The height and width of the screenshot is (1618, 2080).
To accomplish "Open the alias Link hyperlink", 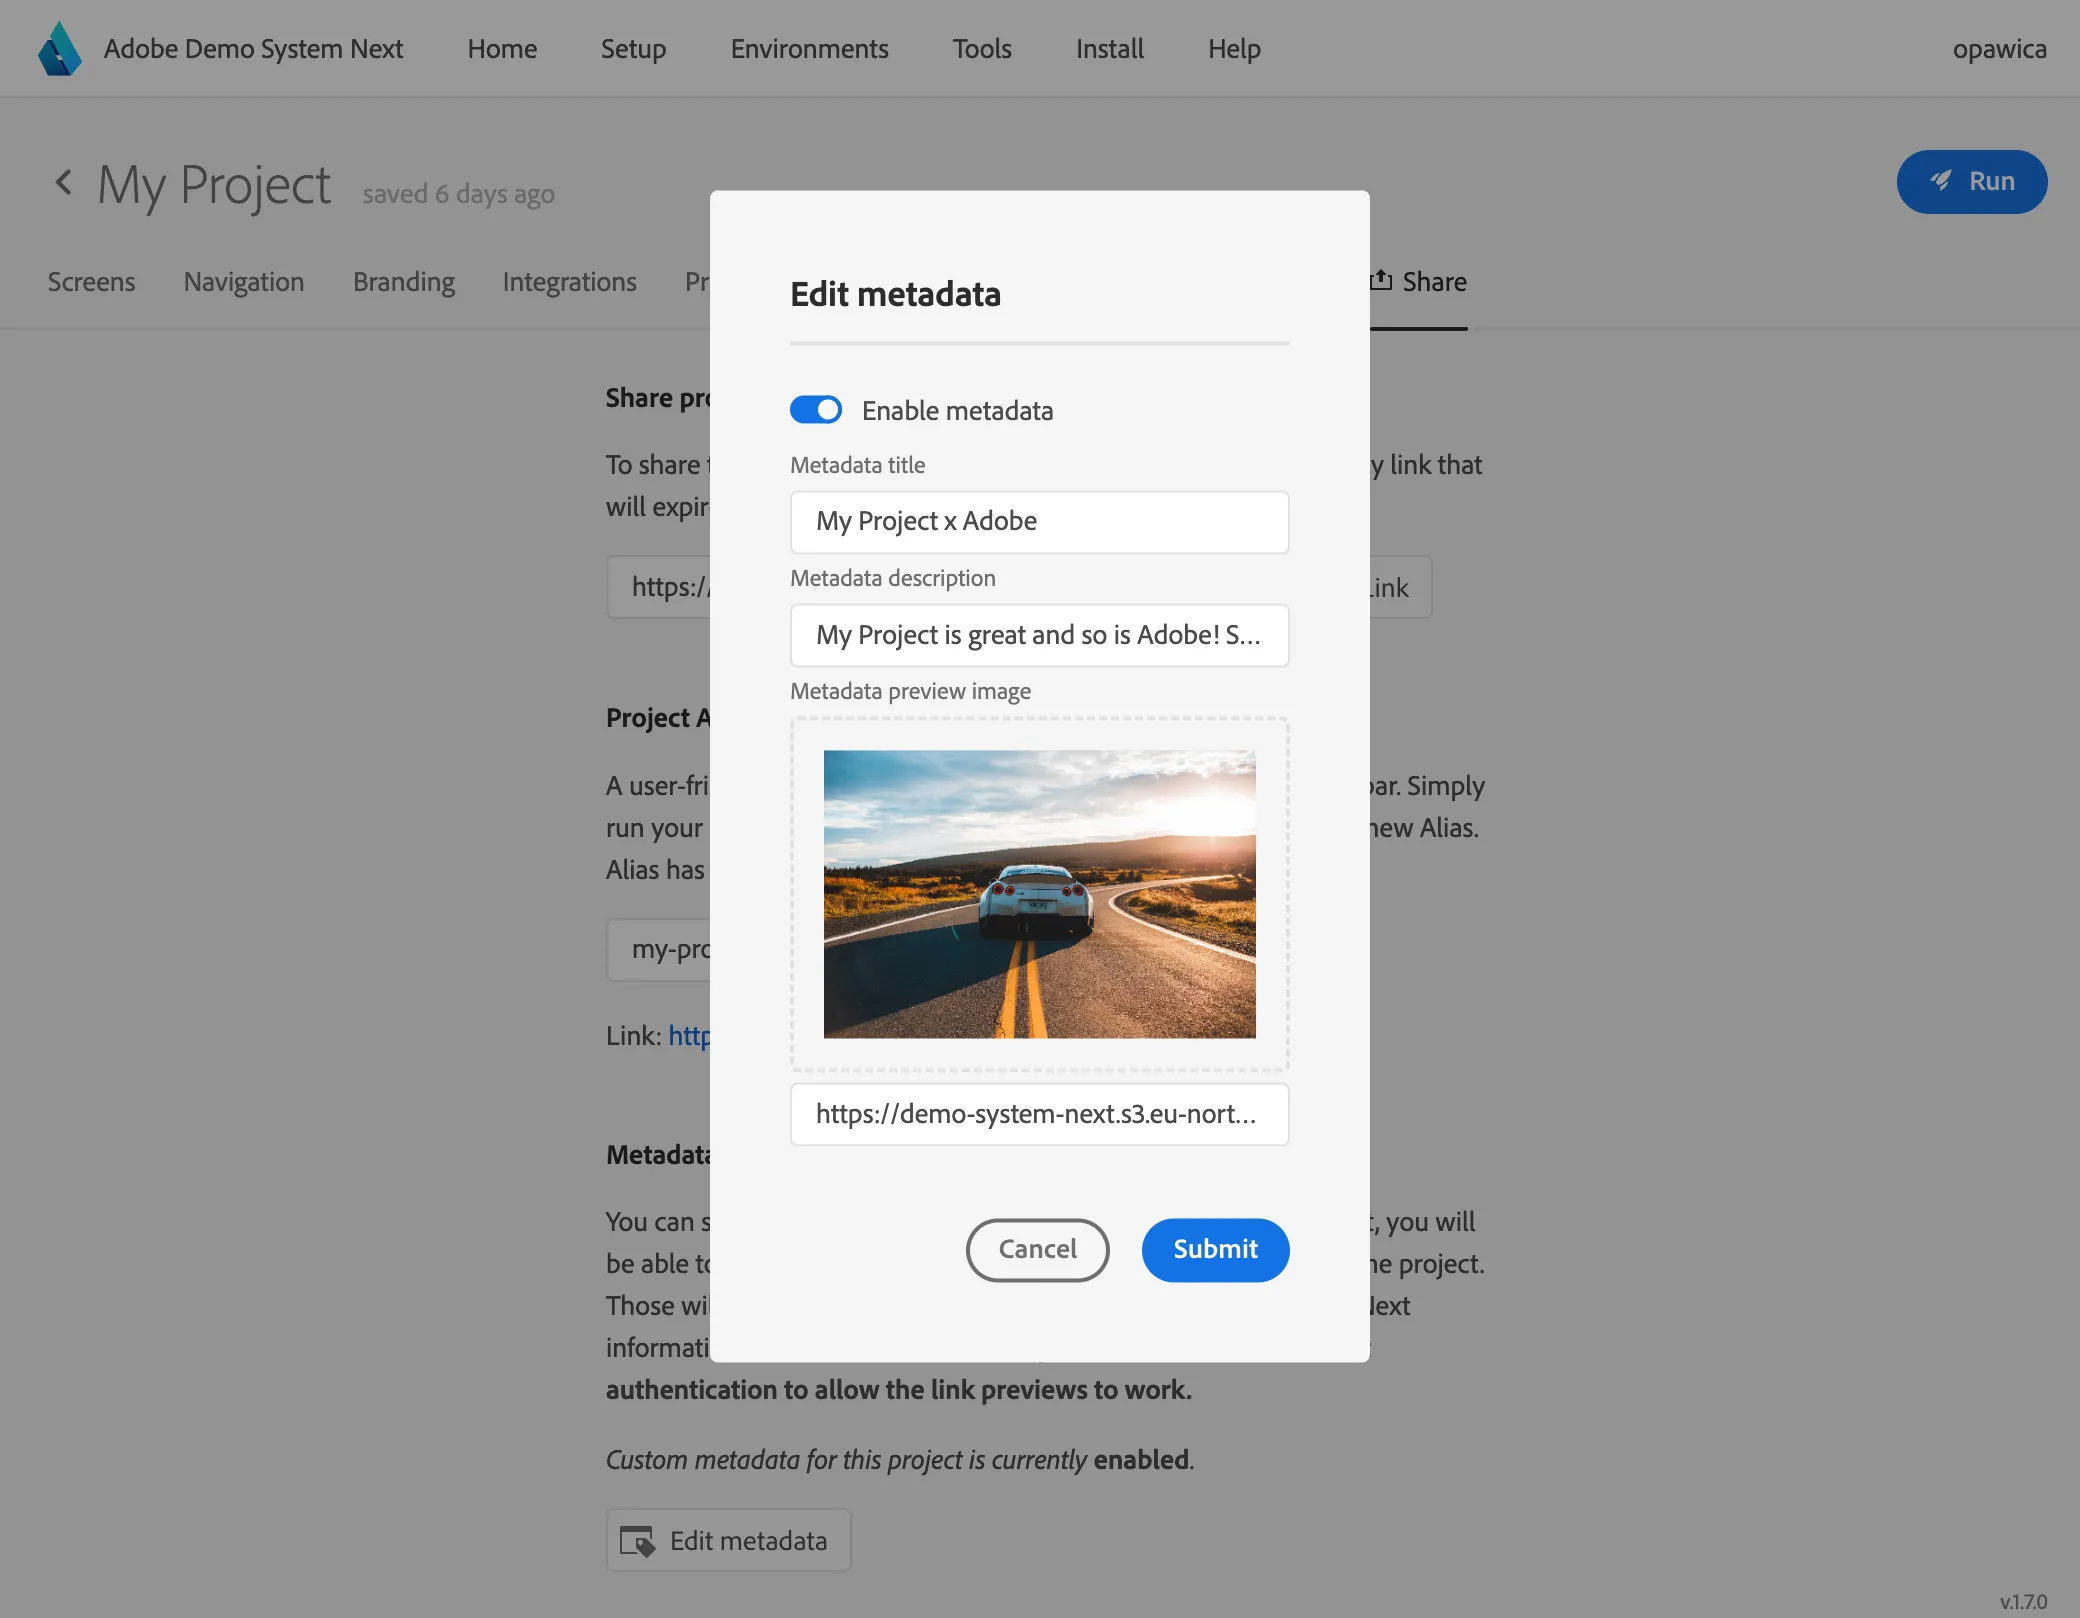I will pos(689,1036).
